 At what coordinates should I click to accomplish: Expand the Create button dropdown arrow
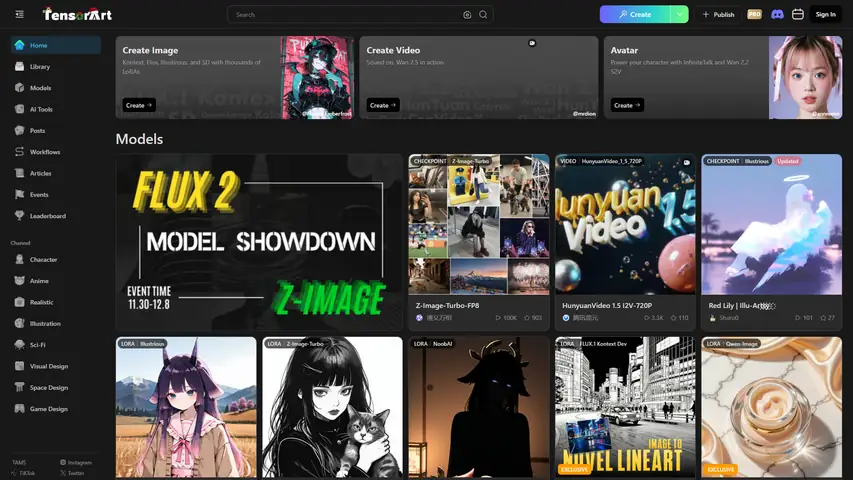coord(679,15)
